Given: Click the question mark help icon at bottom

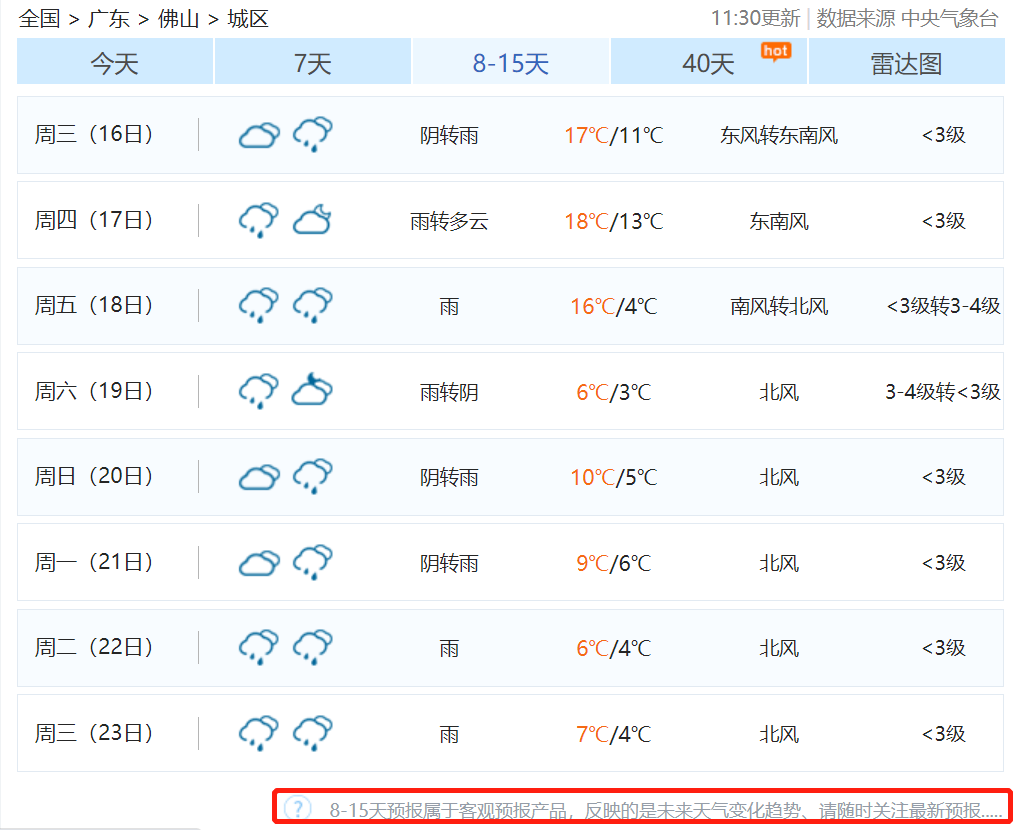Looking at the screenshot, I should coord(297,808).
